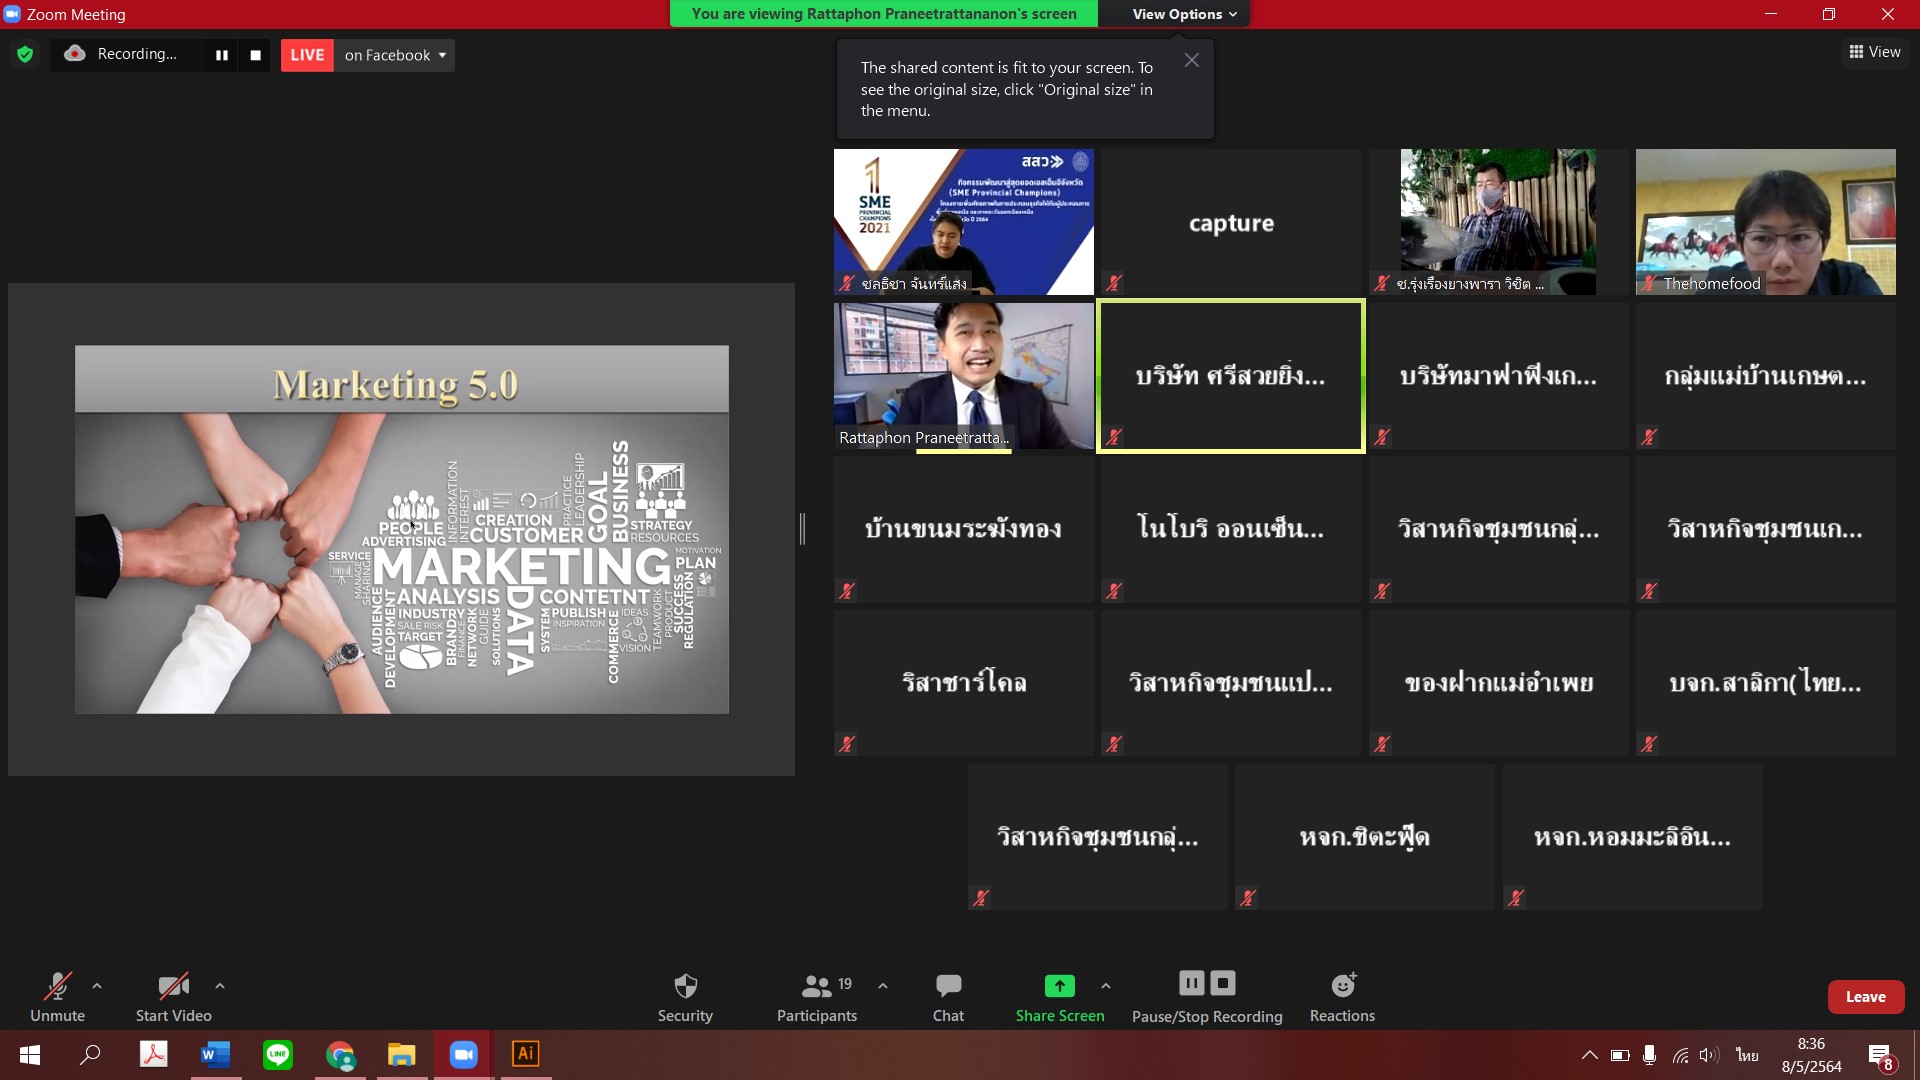This screenshot has width=1920, height=1080.
Task: Click the red Leave button
Action: [1865, 997]
